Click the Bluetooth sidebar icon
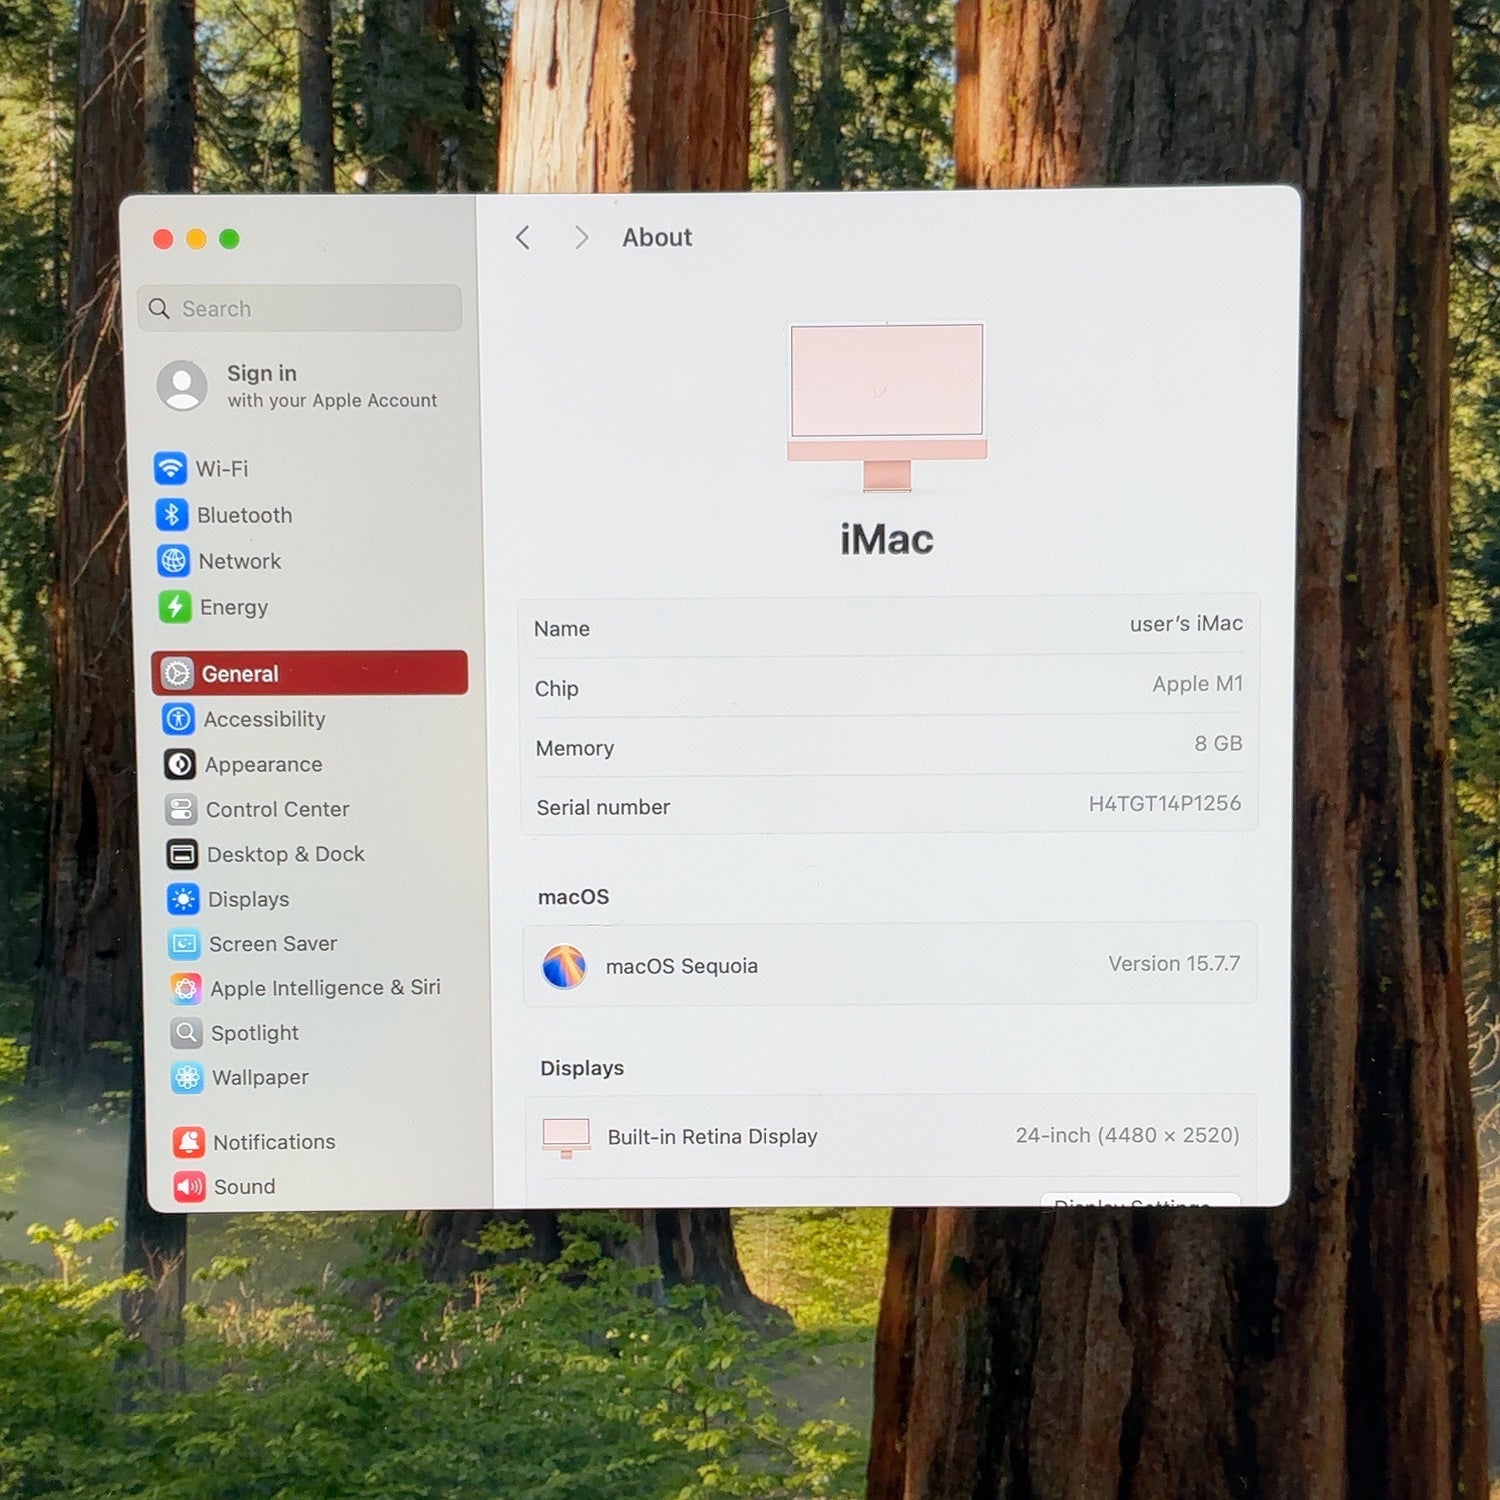This screenshot has width=1500, height=1500. click(x=172, y=514)
